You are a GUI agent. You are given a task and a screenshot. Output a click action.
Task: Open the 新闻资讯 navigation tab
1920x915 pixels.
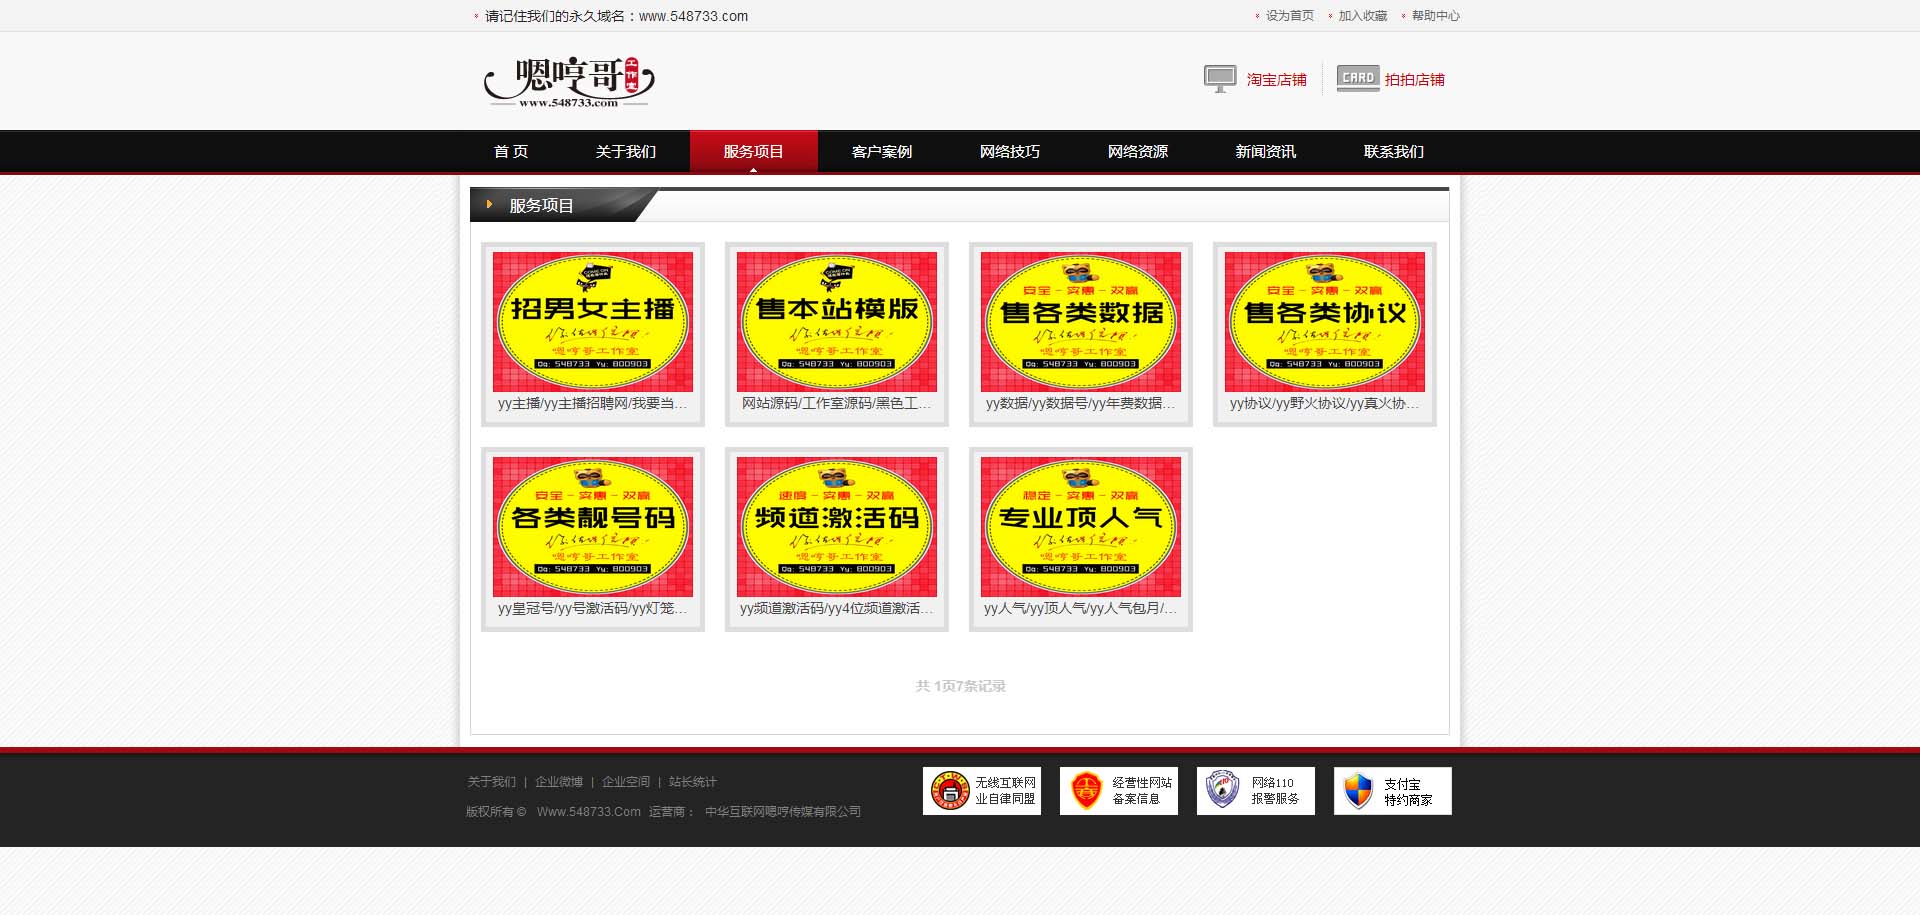coord(1266,152)
